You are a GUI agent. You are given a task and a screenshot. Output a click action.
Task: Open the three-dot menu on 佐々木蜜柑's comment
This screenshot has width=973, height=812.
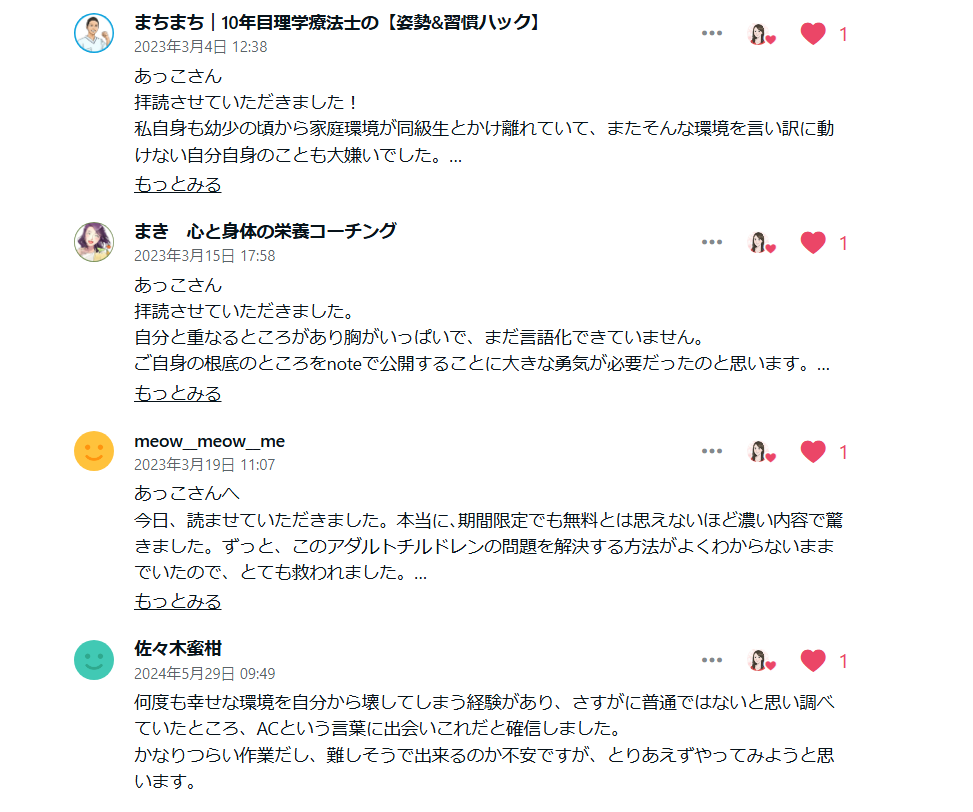tap(712, 661)
